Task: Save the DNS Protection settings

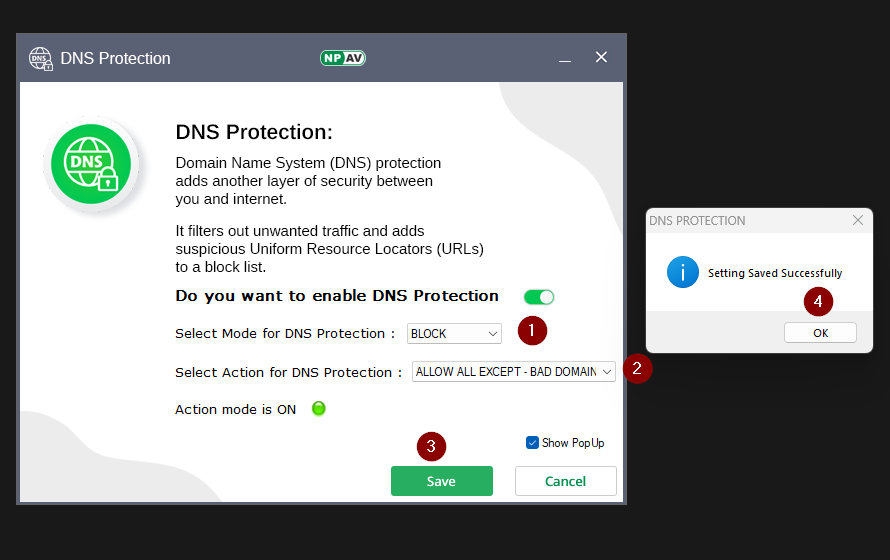Action: [x=441, y=481]
